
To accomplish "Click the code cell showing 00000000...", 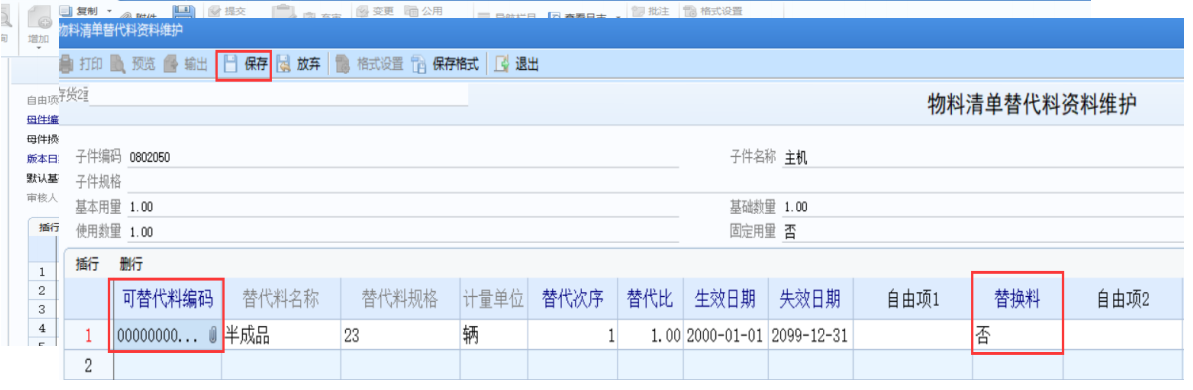I will pyautogui.click(x=167, y=336).
